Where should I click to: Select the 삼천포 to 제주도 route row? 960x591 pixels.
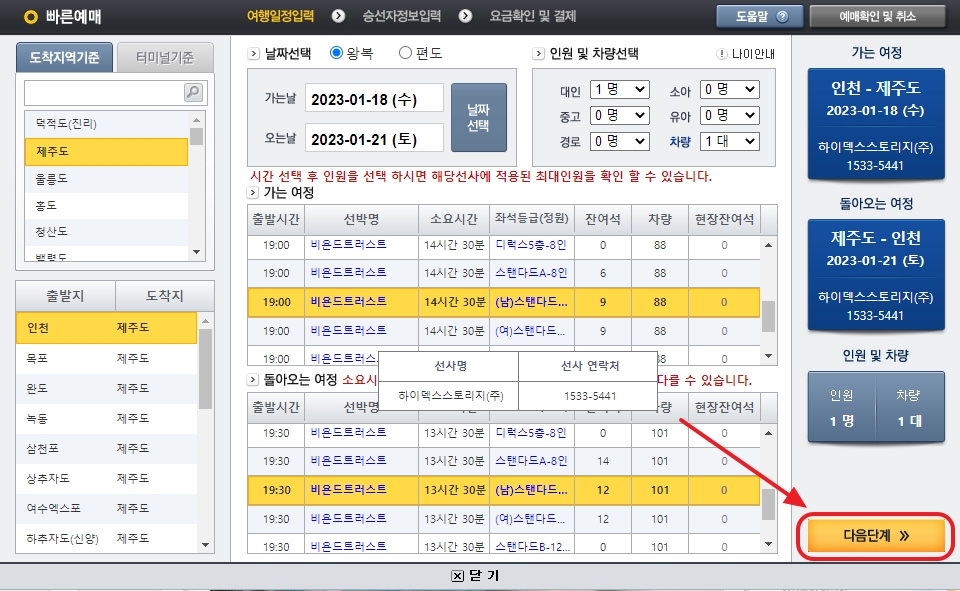[107, 448]
